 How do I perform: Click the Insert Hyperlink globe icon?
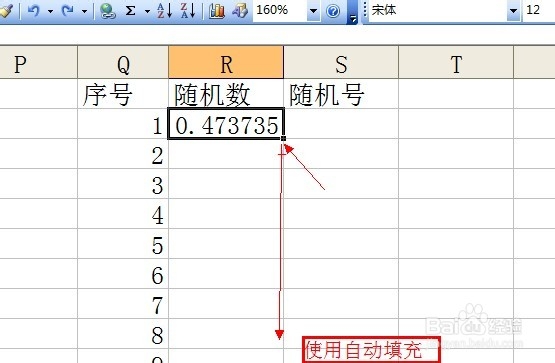[x=108, y=11]
